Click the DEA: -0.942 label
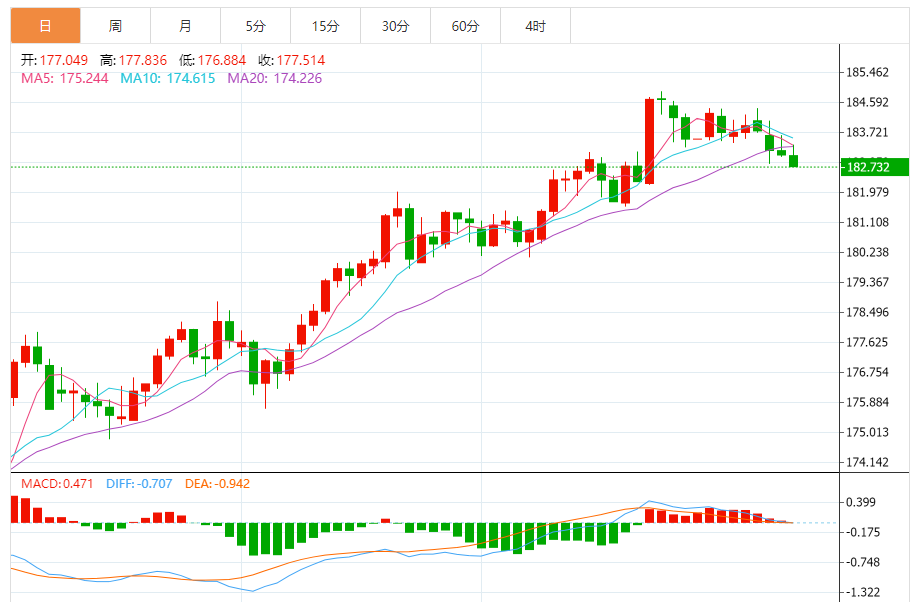The height and width of the screenshot is (602, 914). click(217, 484)
